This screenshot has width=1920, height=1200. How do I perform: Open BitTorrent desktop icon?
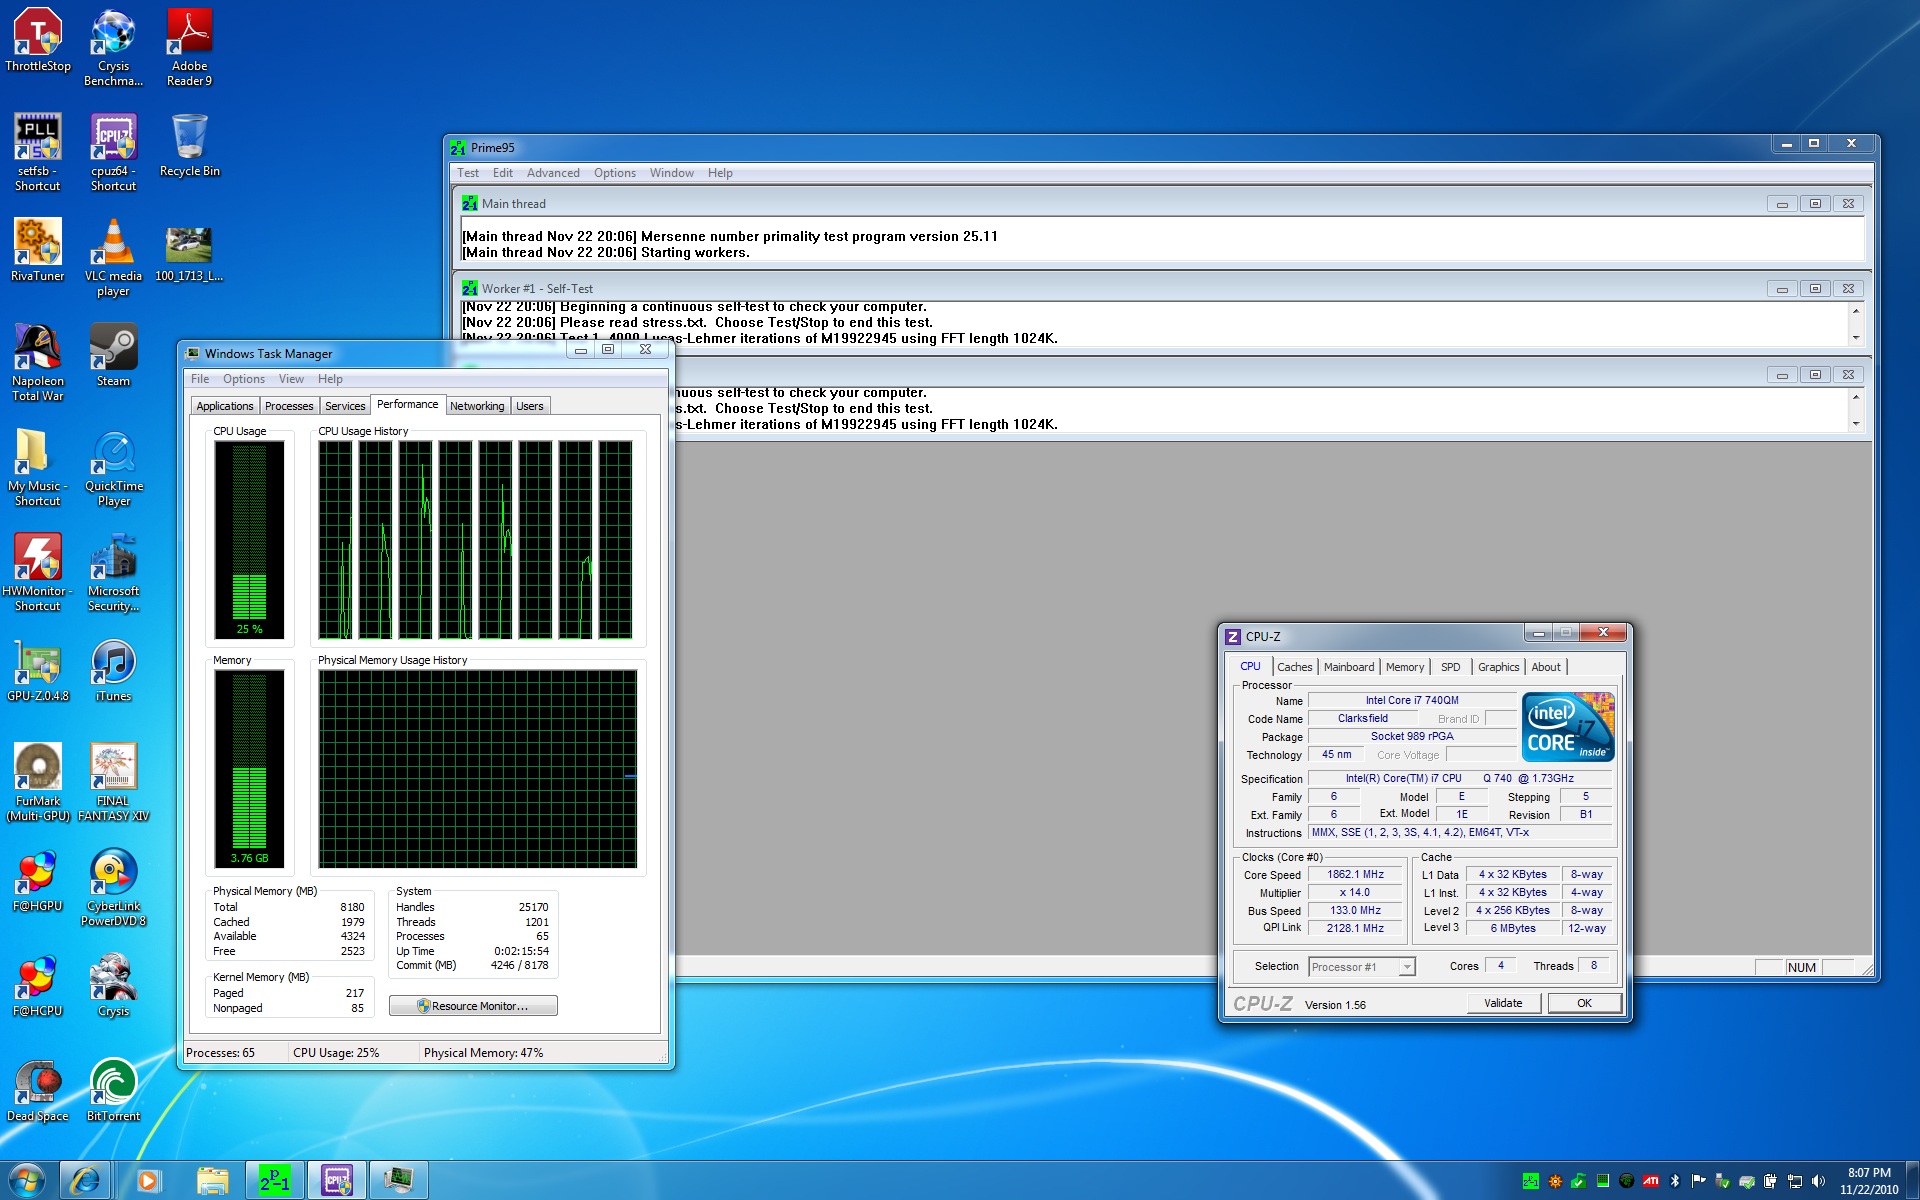(x=113, y=1090)
